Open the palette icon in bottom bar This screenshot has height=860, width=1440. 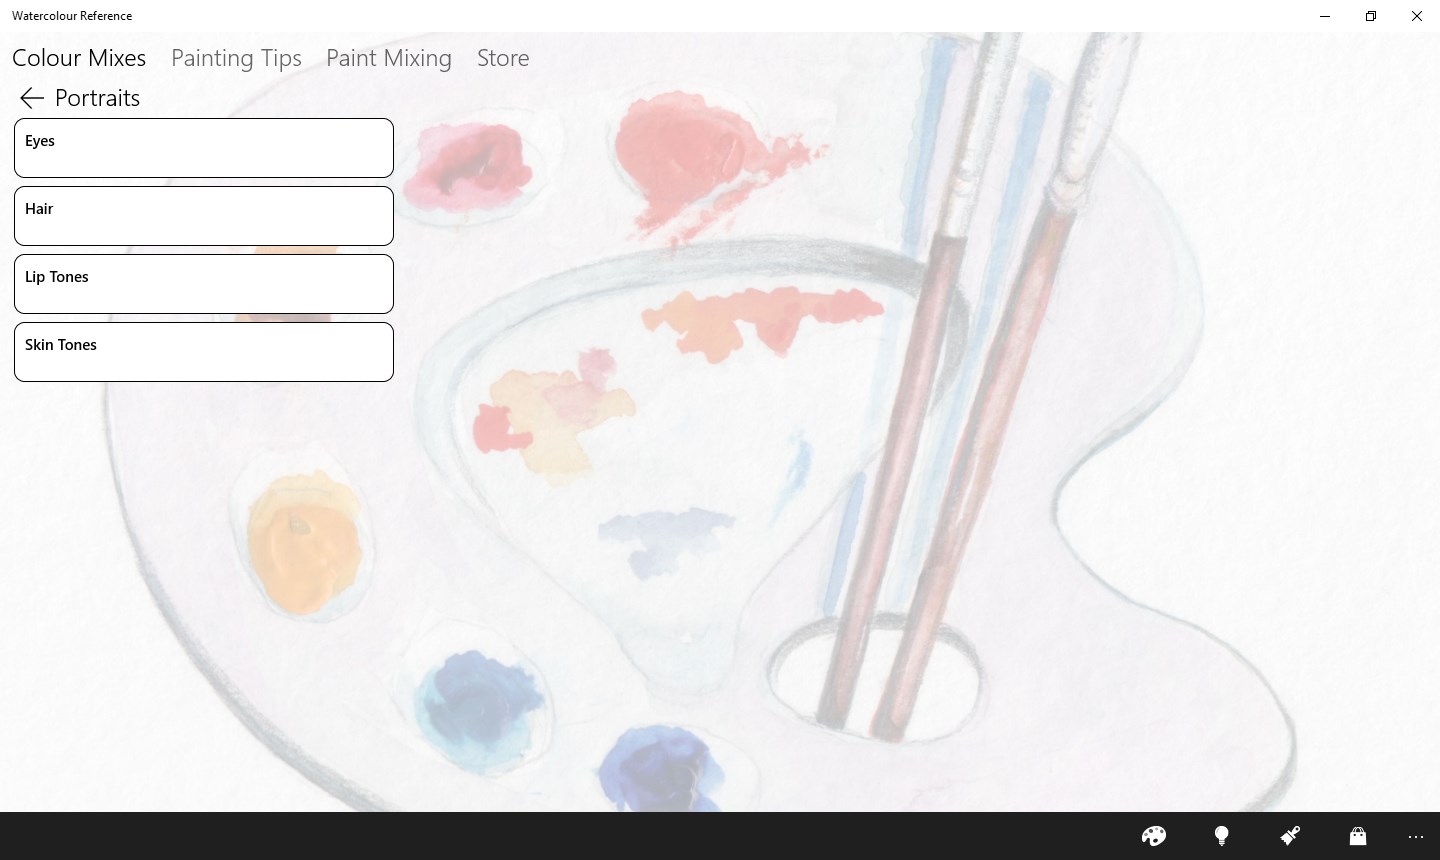(1153, 836)
